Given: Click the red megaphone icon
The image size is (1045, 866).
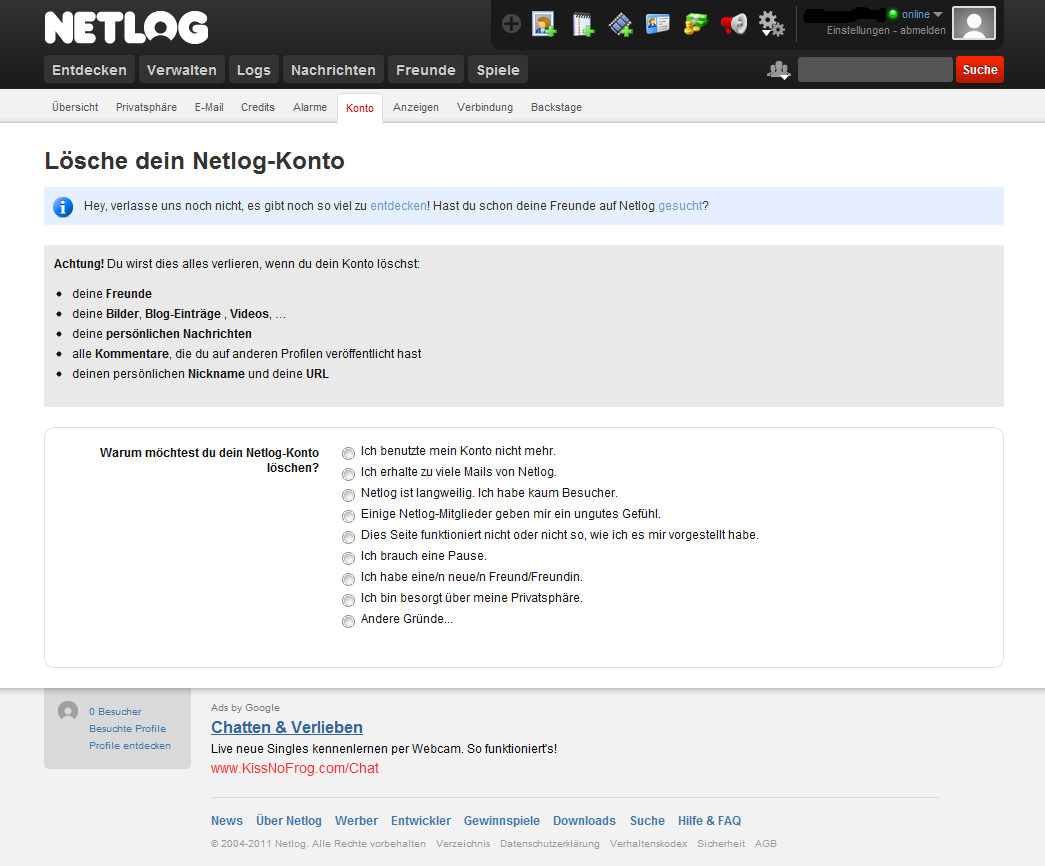Looking at the screenshot, I should click(734, 25).
